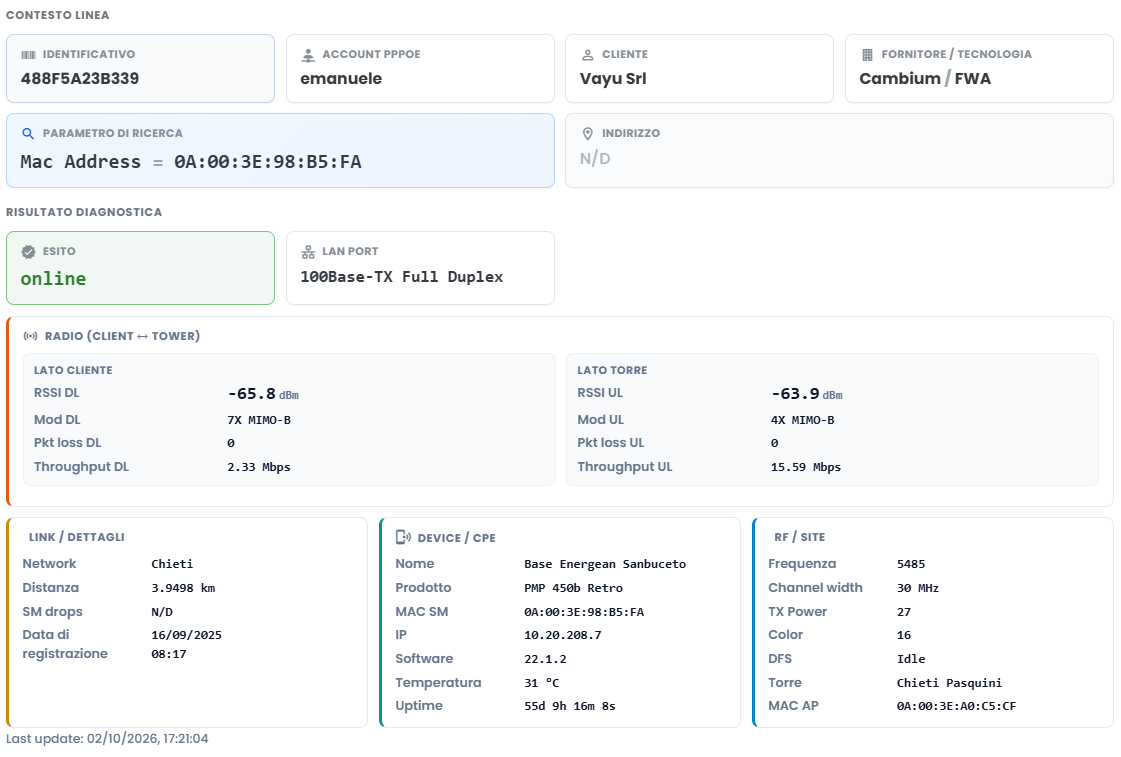This screenshot has height=757, width=1121.
Task: Select the client name Vayu Srl
Action: coord(613,79)
